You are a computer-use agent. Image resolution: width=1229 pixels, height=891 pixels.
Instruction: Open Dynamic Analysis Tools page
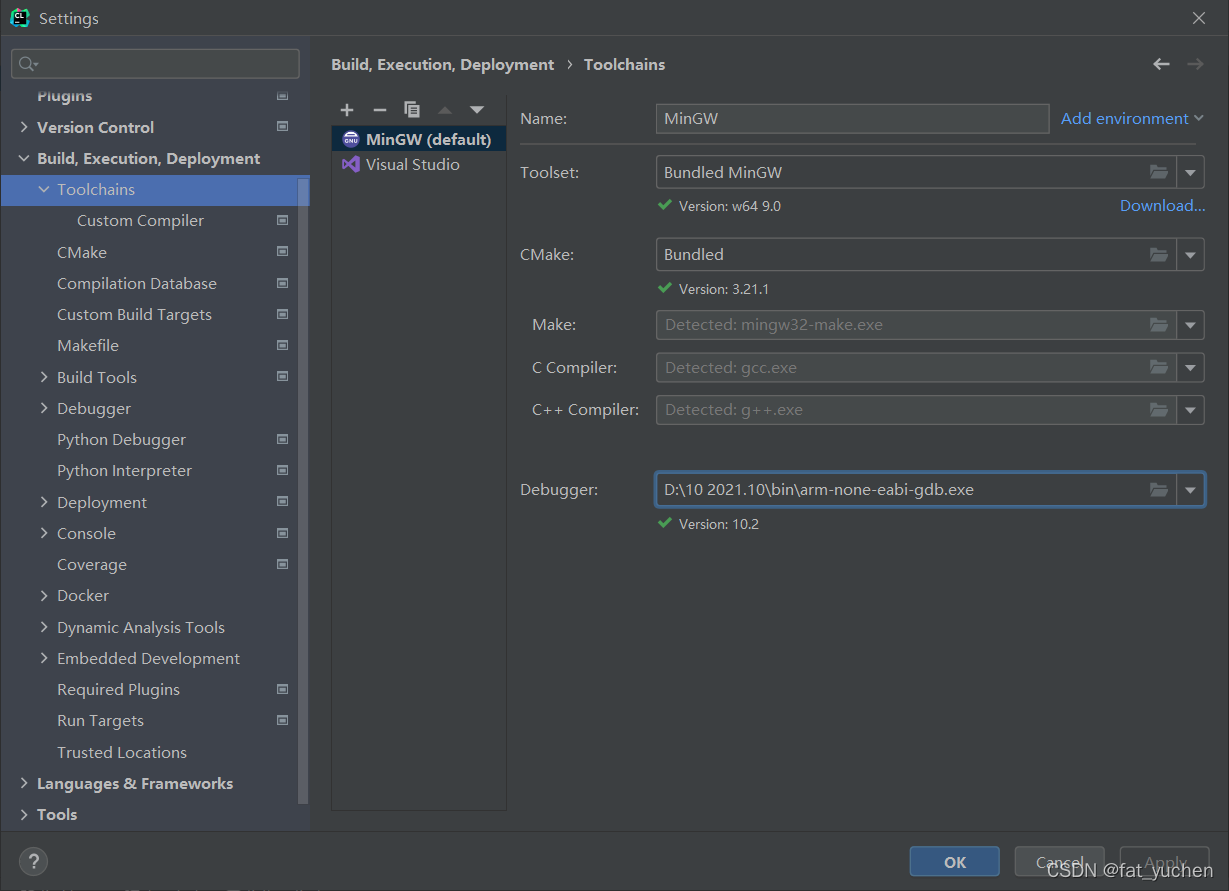pyautogui.click(x=141, y=627)
